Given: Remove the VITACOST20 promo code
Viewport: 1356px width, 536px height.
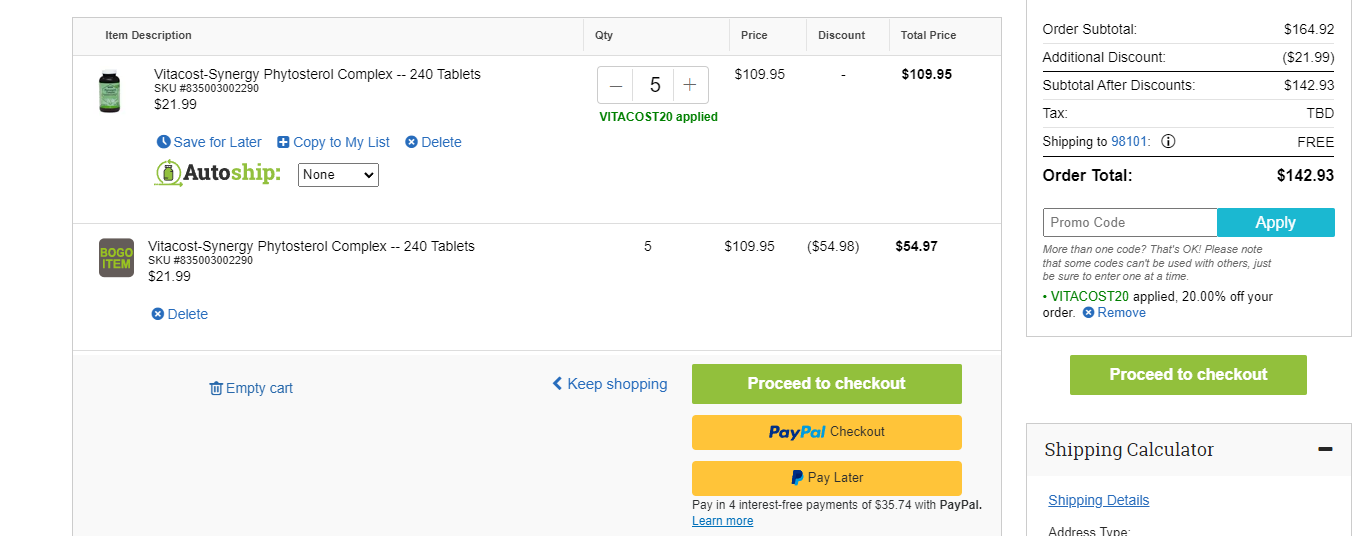Looking at the screenshot, I should pos(1114,313).
